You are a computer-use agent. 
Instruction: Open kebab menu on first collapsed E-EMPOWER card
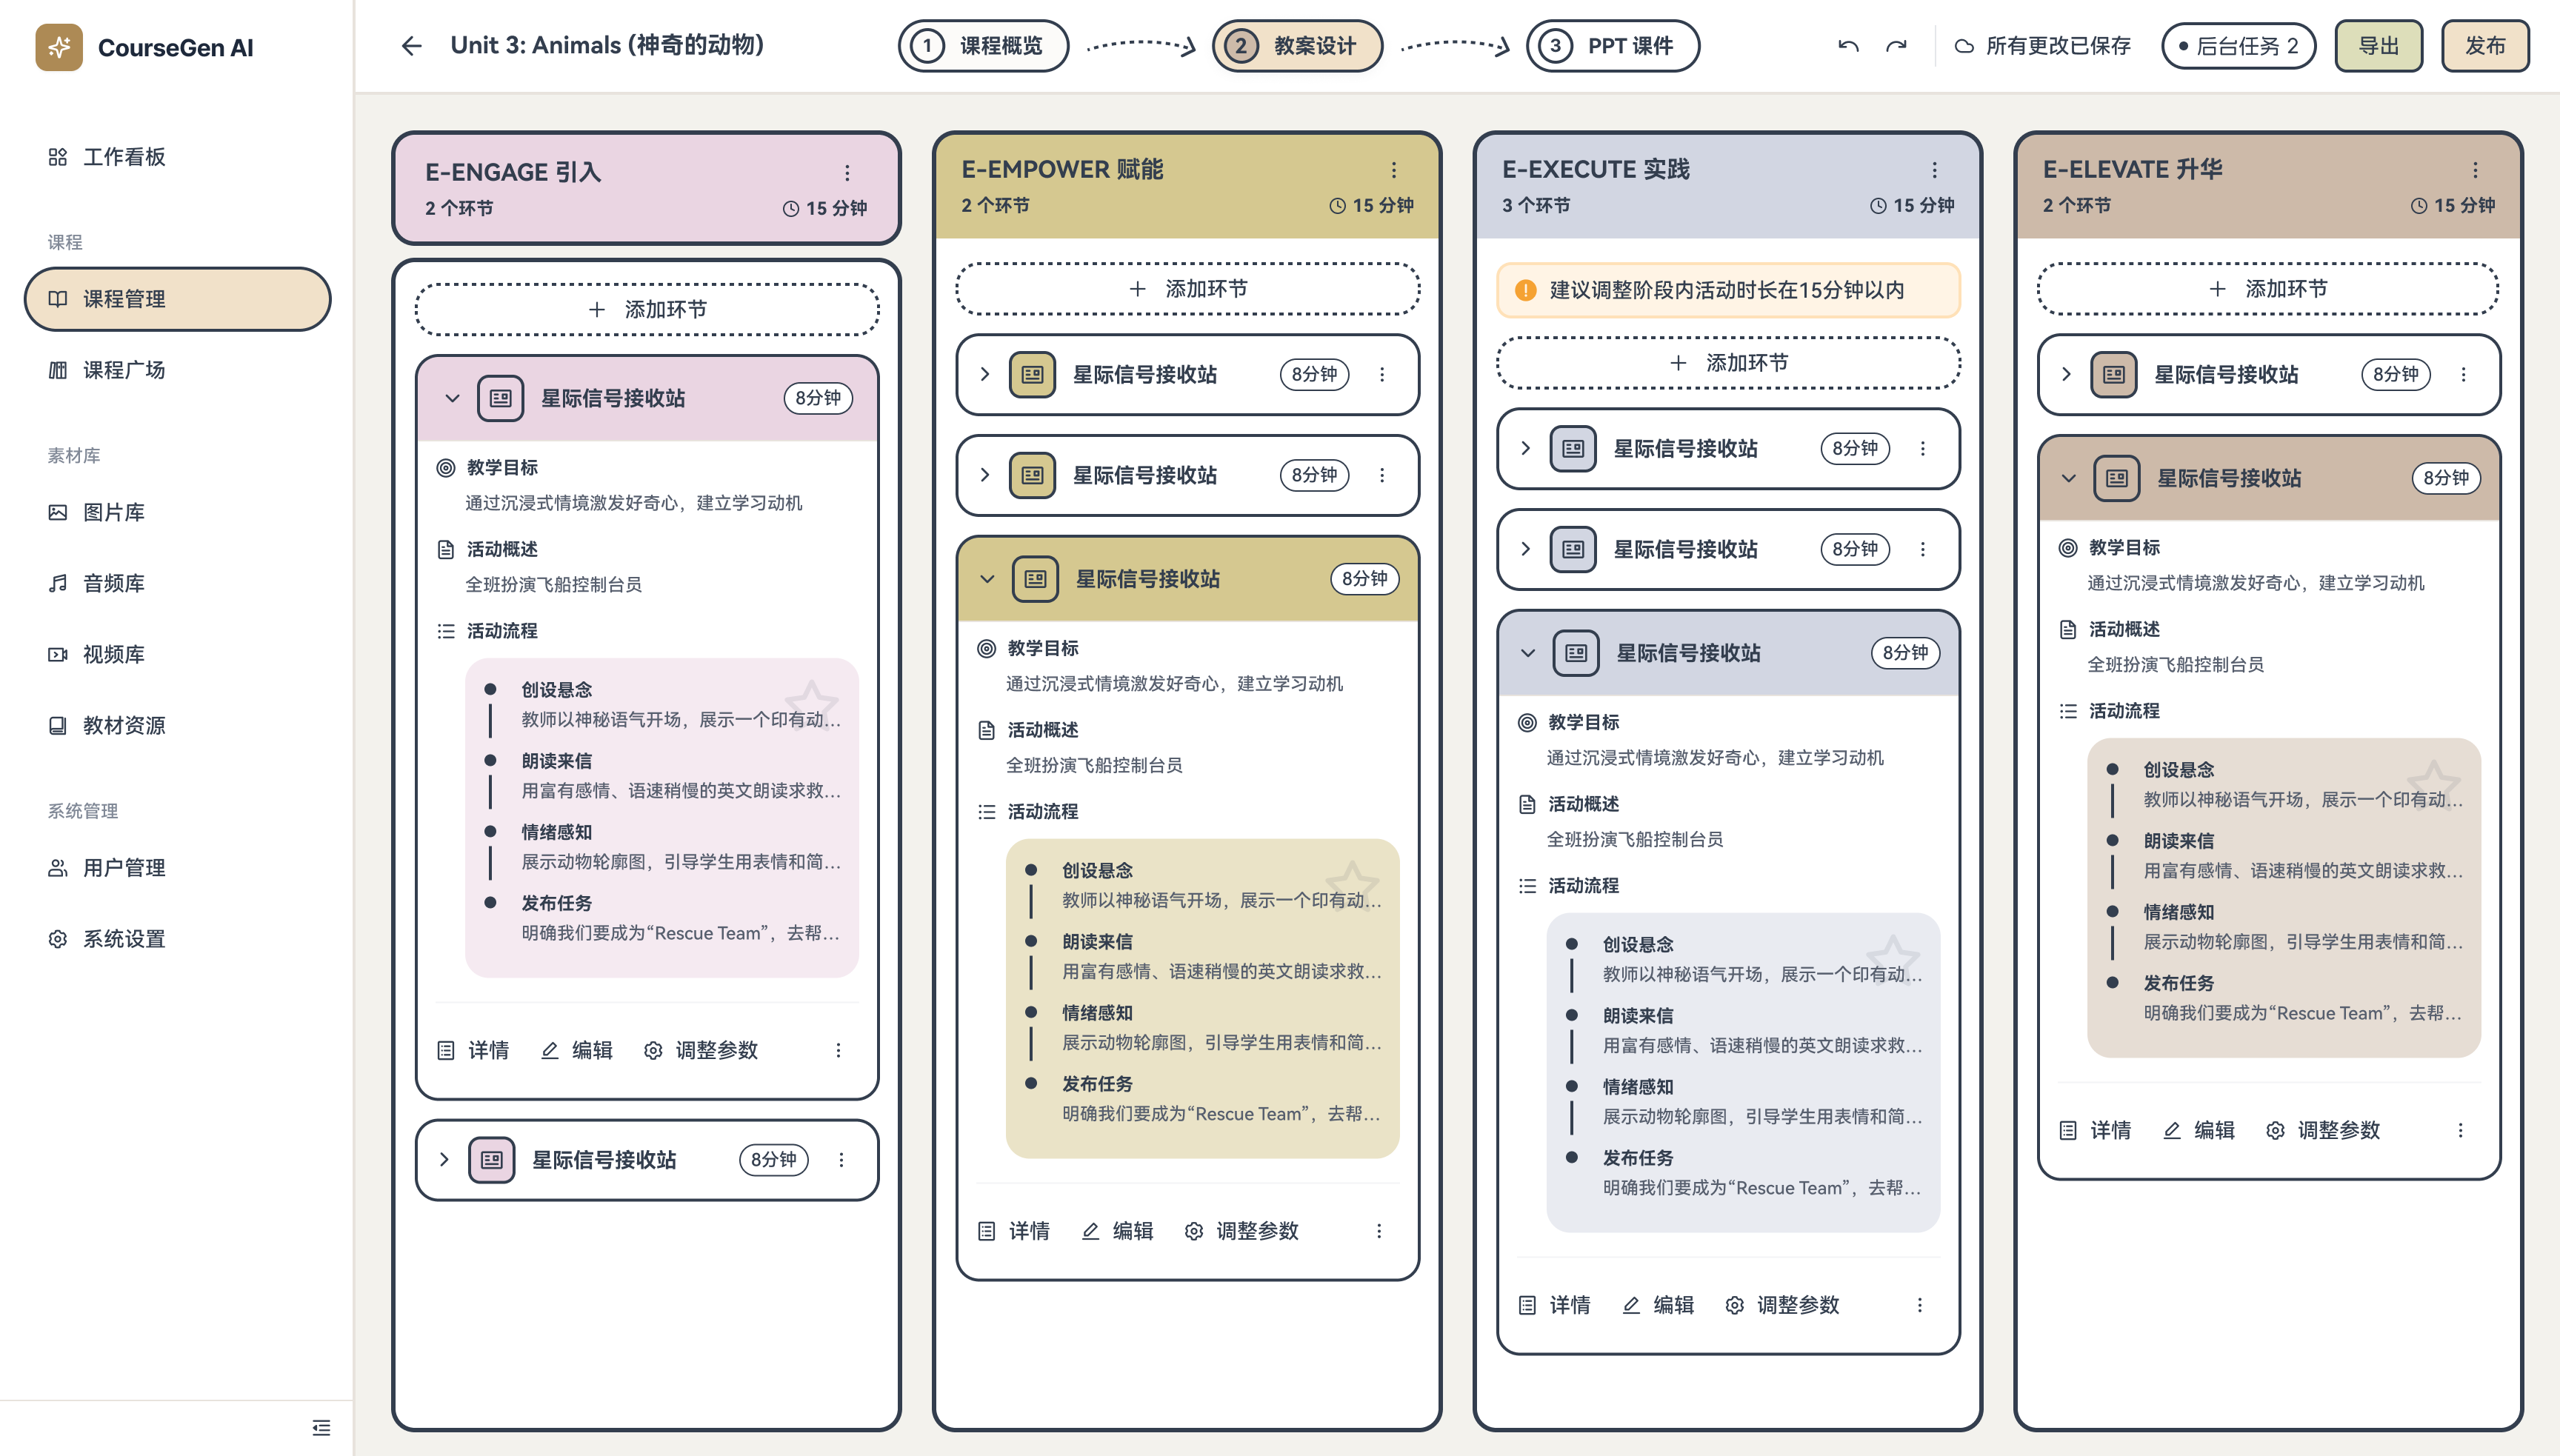[x=1382, y=374]
